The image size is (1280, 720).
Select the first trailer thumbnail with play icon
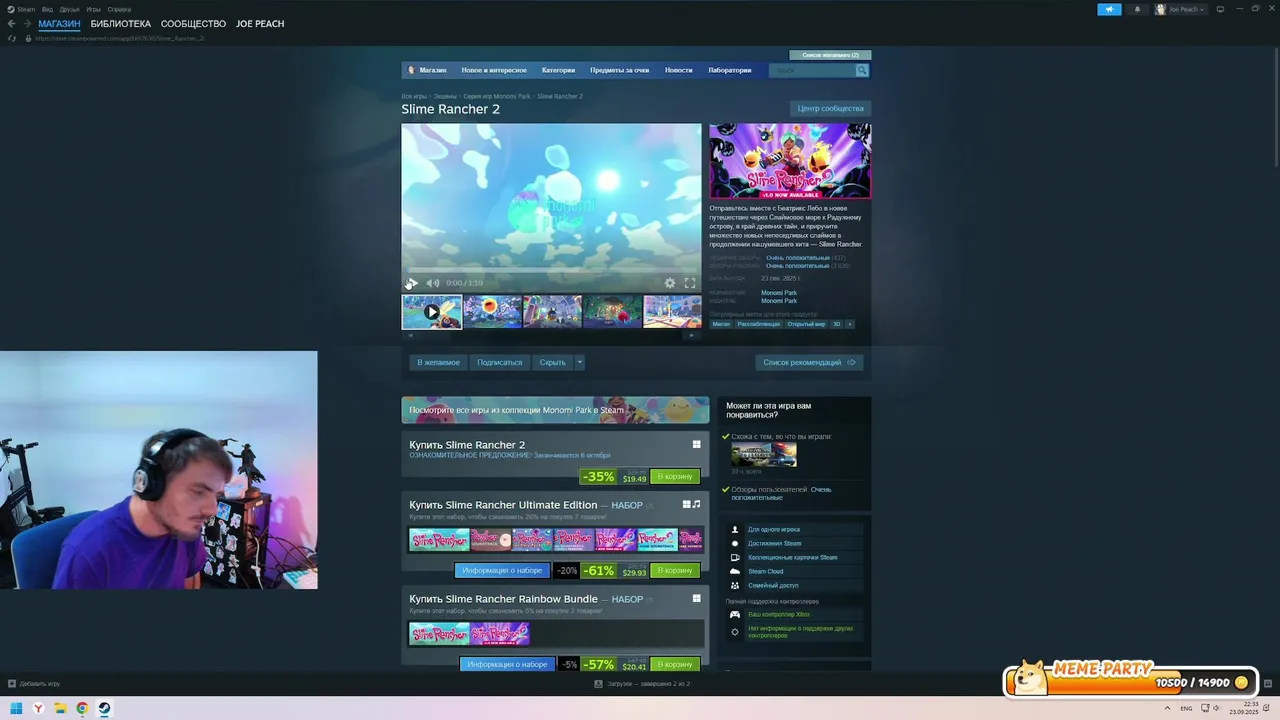pyautogui.click(x=432, y=312)
